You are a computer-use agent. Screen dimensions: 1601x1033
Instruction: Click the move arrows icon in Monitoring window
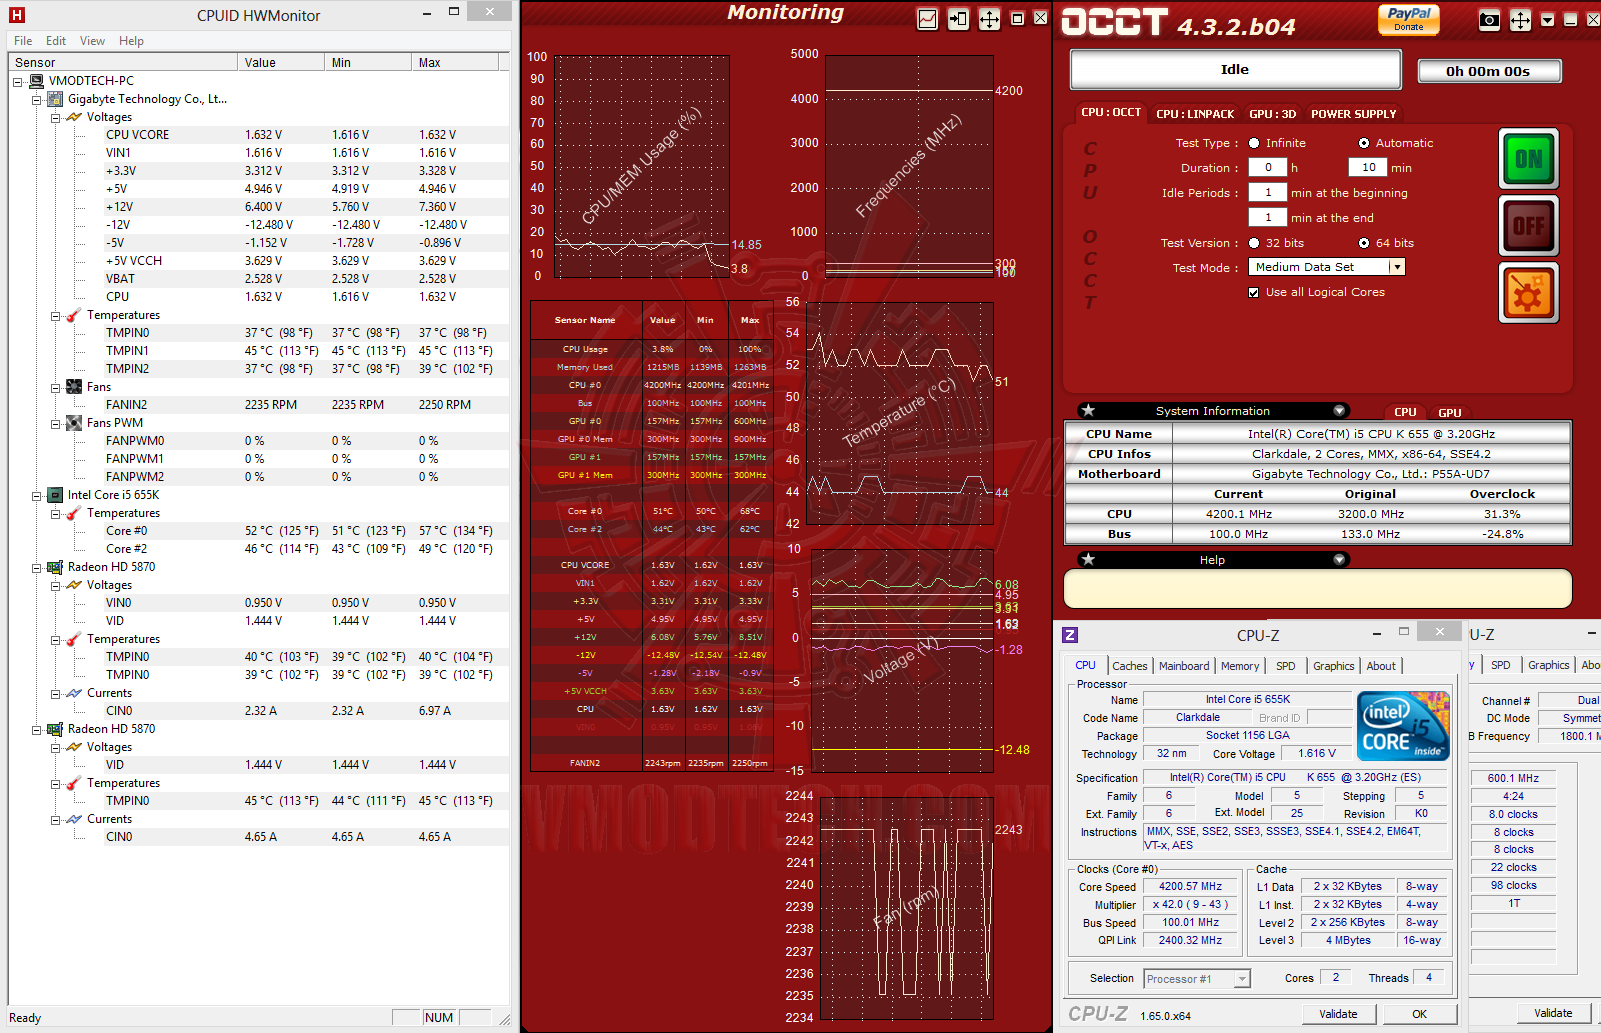coord(989,19)
